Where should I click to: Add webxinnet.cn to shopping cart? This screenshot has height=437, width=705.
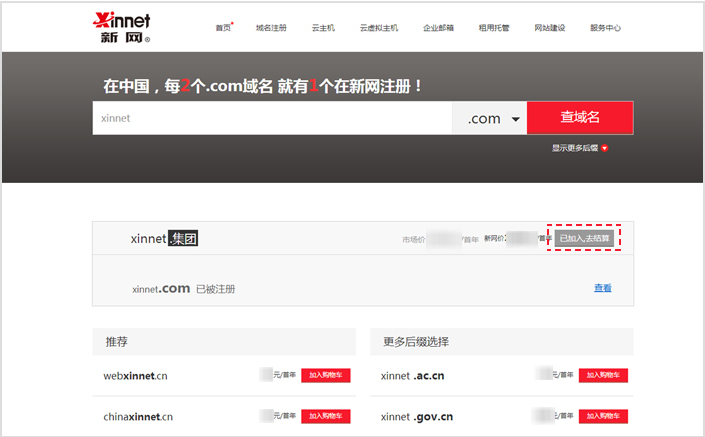tap(326, 376)
